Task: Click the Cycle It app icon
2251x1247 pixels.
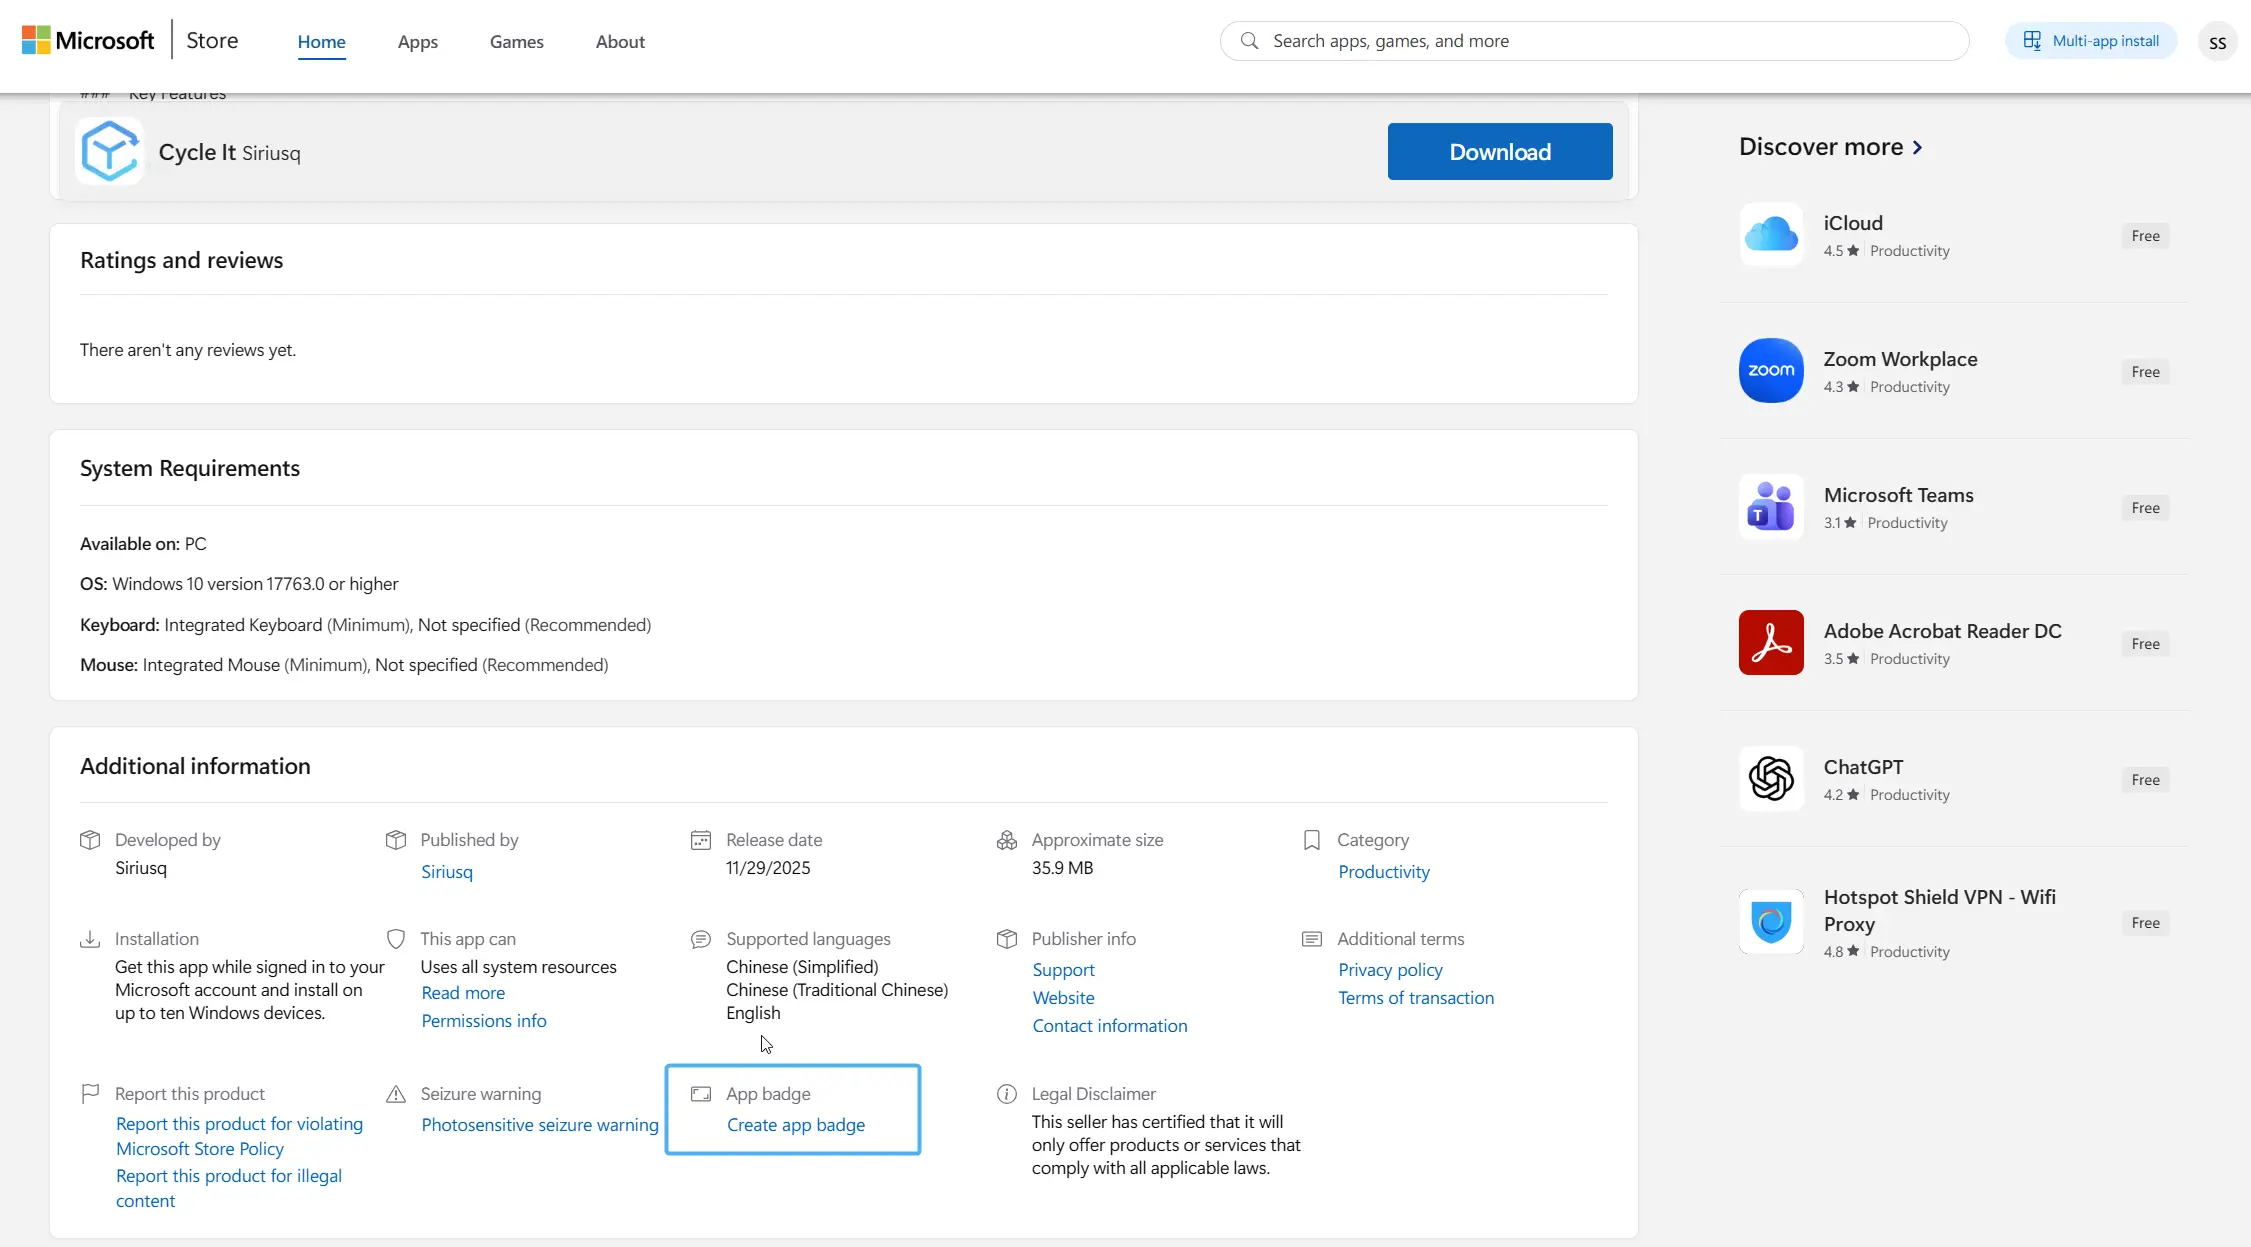Action: (110, 152)
